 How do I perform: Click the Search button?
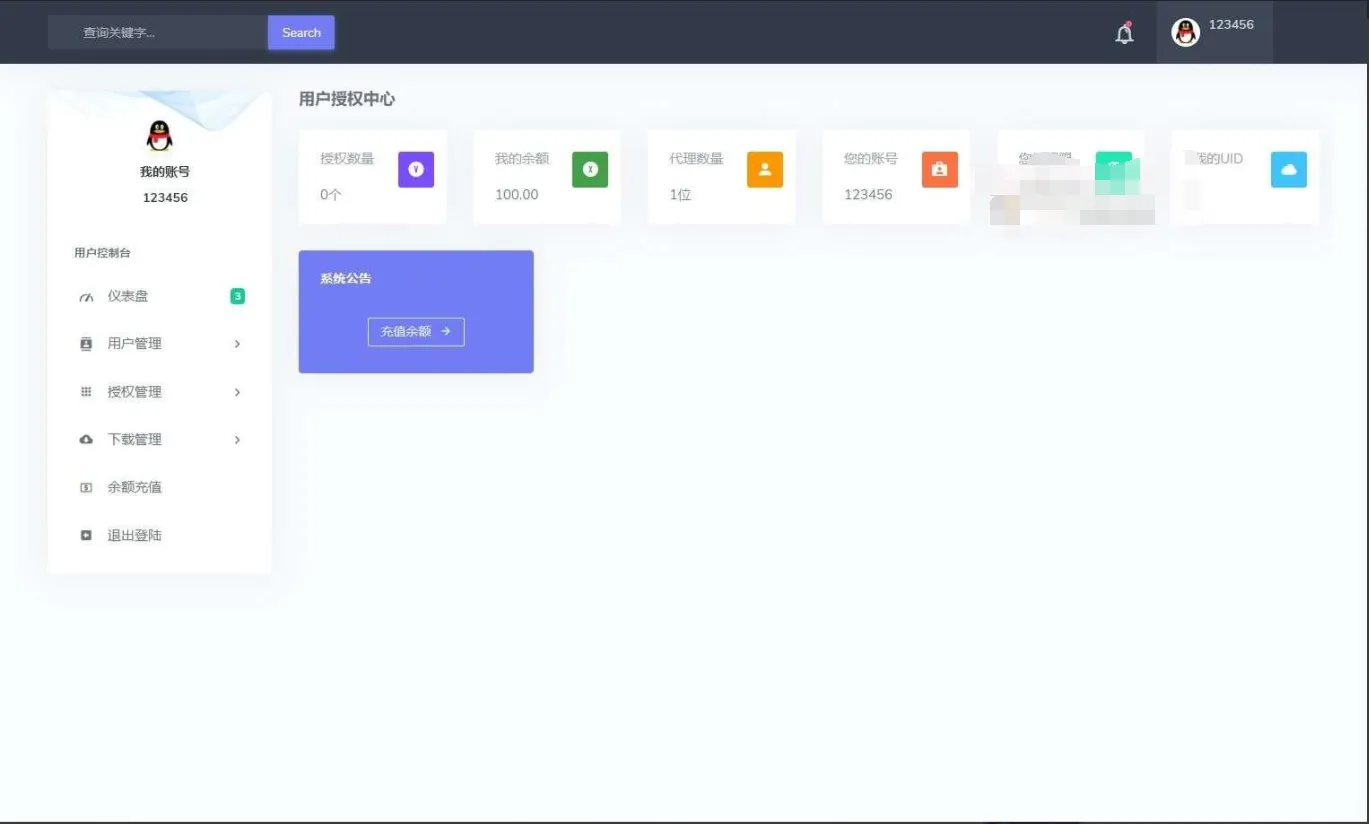pos(301,33)
